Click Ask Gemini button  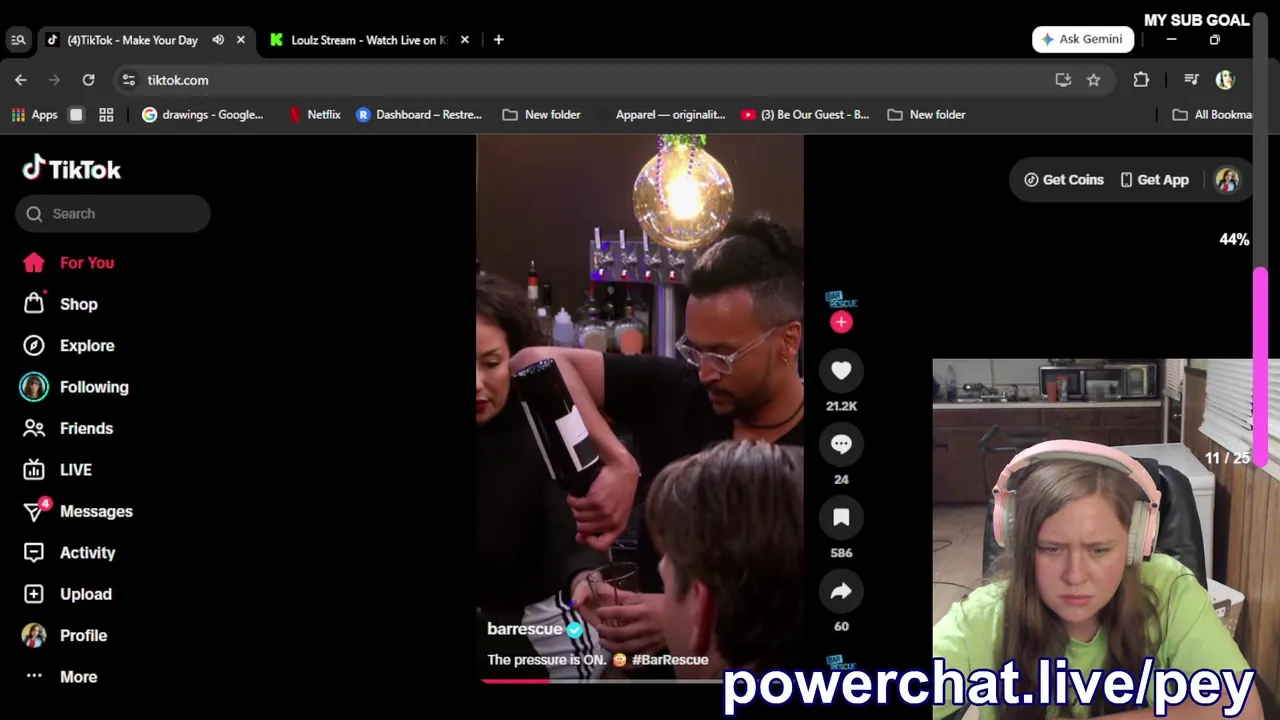(1083, 39)
